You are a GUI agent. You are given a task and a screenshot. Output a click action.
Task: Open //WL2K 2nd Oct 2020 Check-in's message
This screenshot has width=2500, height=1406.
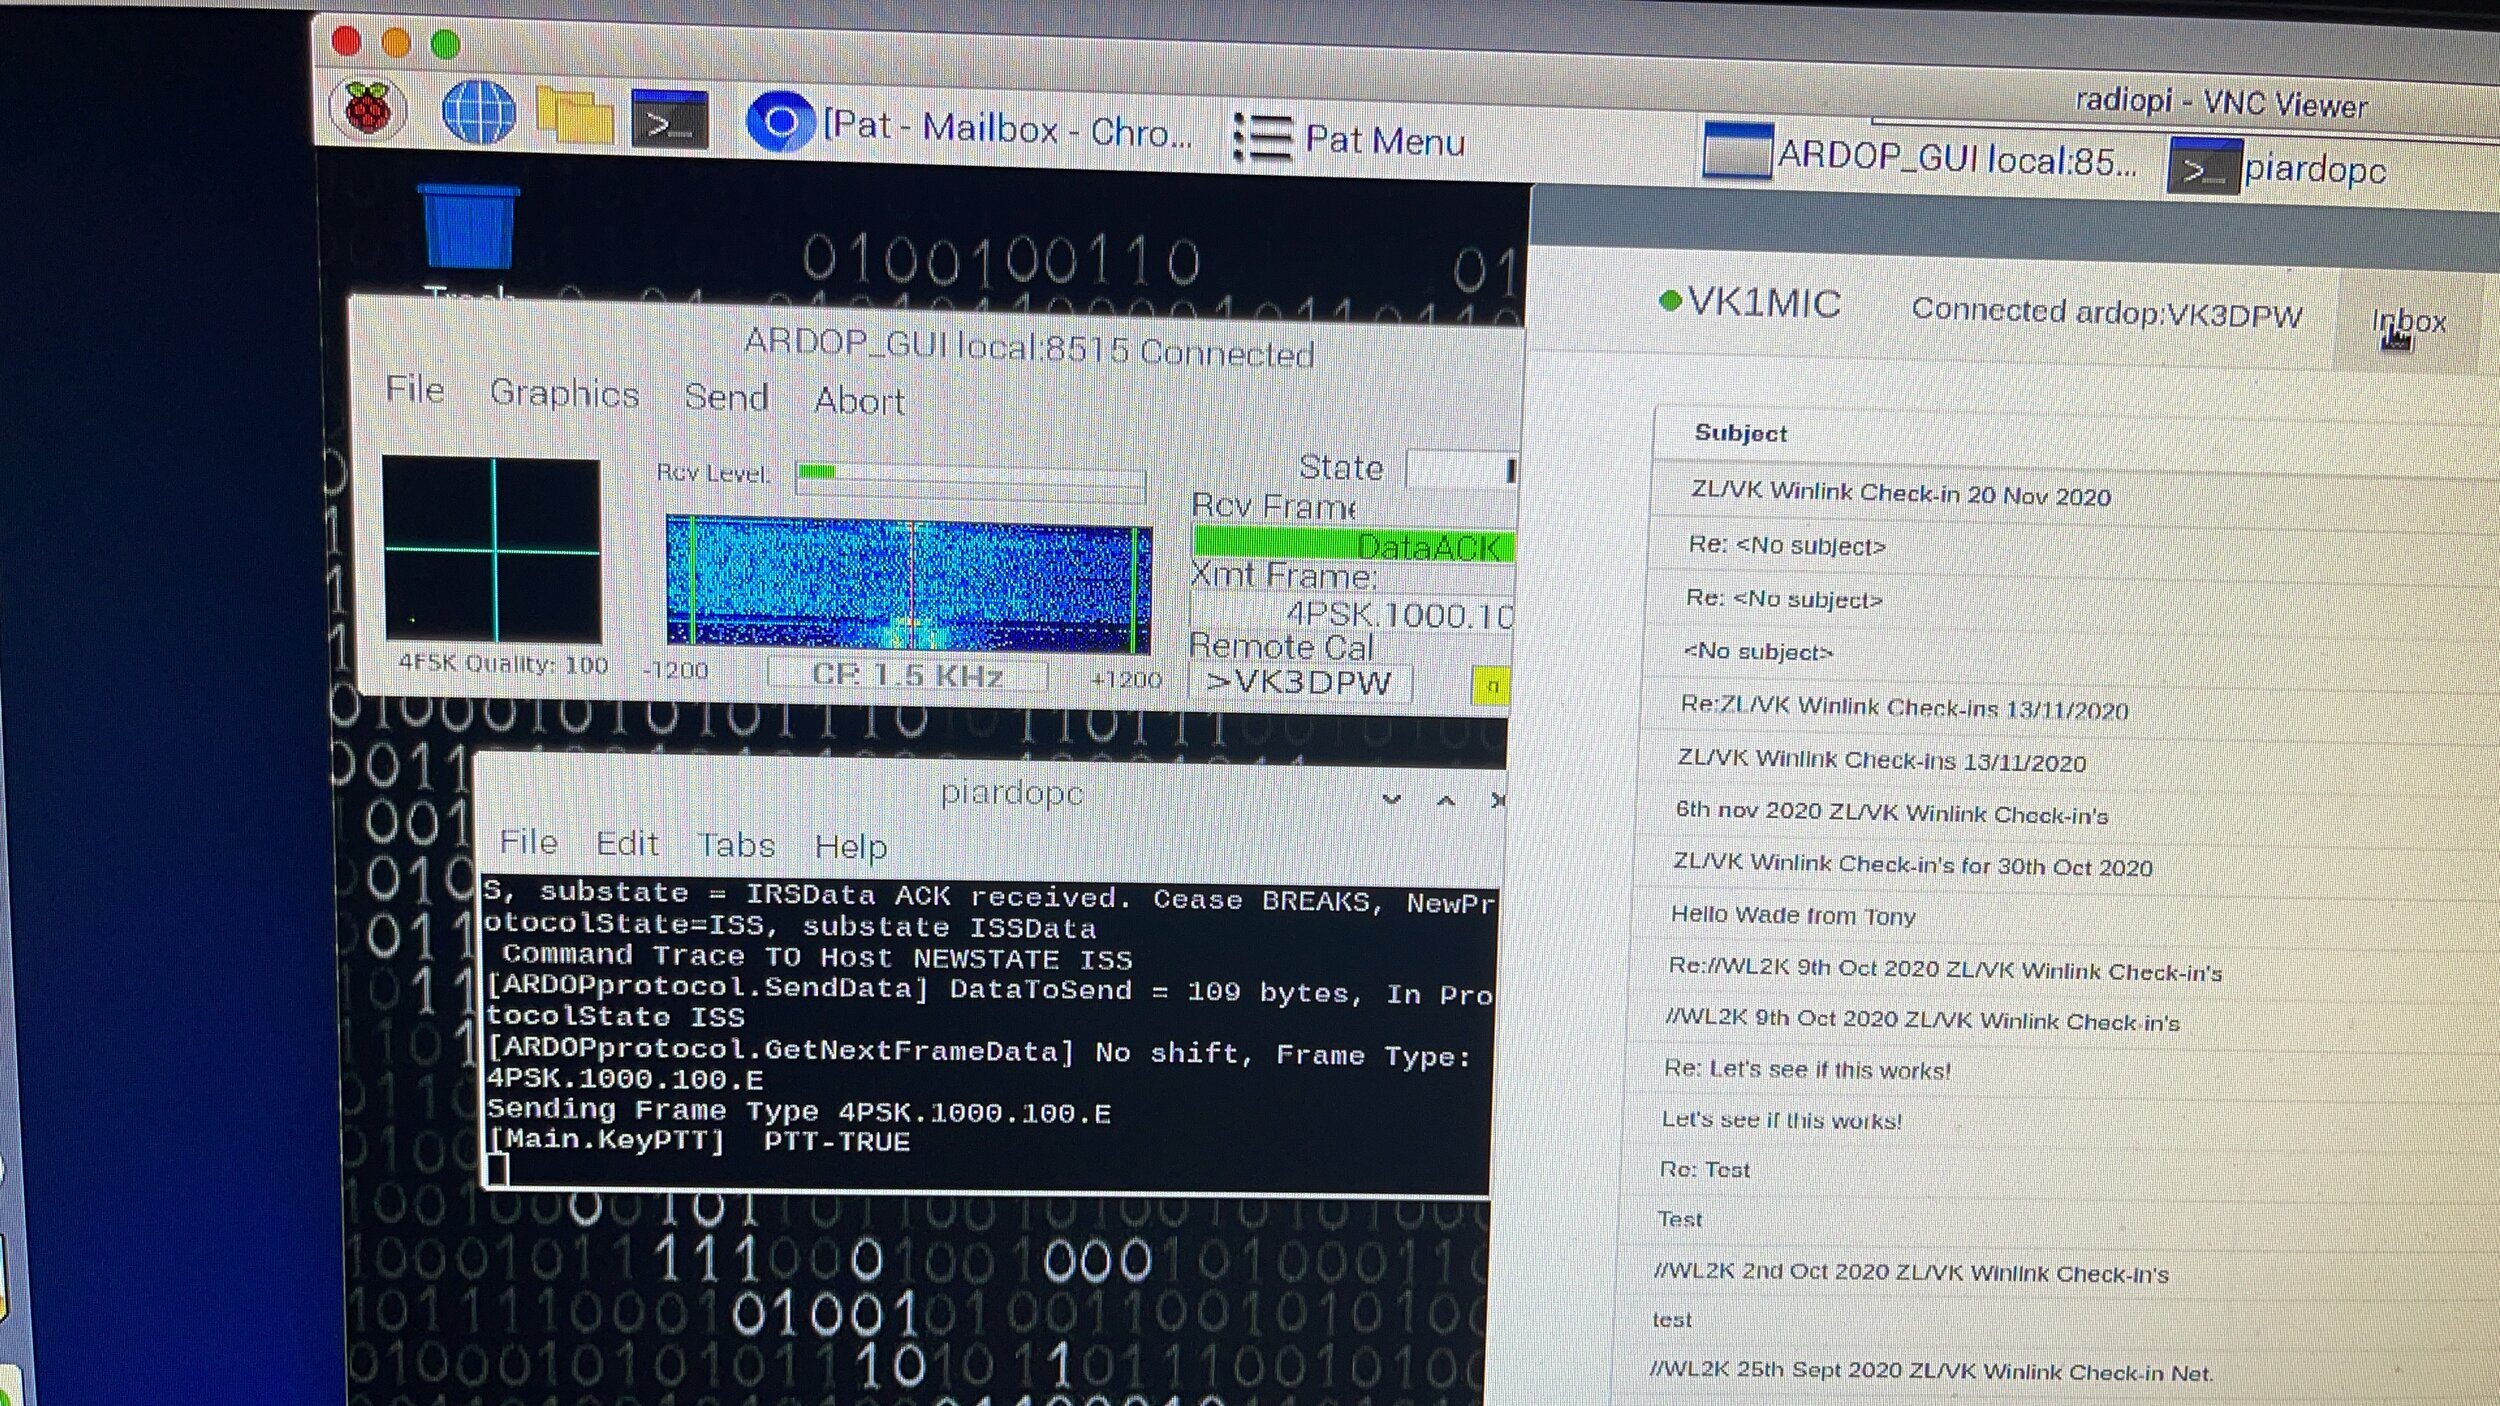click(1911, 1273)
